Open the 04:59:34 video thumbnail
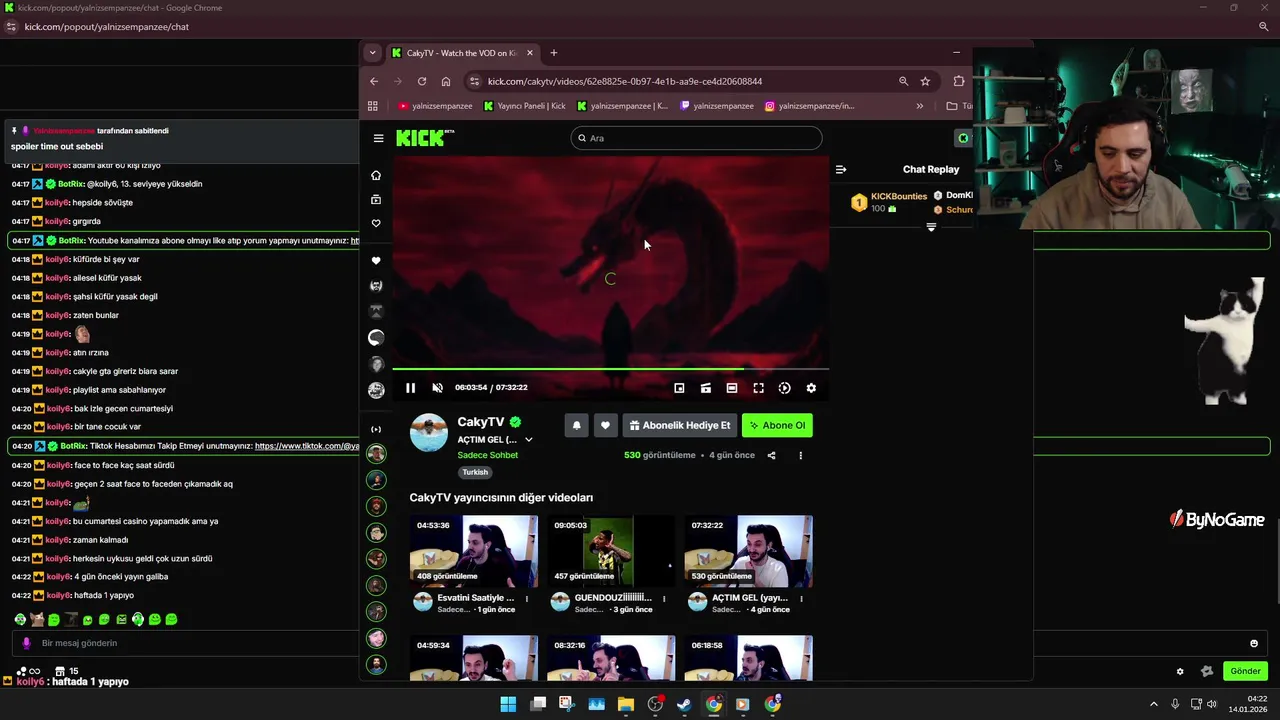Screen dimensions: 1280x720 tap(474, 658)
